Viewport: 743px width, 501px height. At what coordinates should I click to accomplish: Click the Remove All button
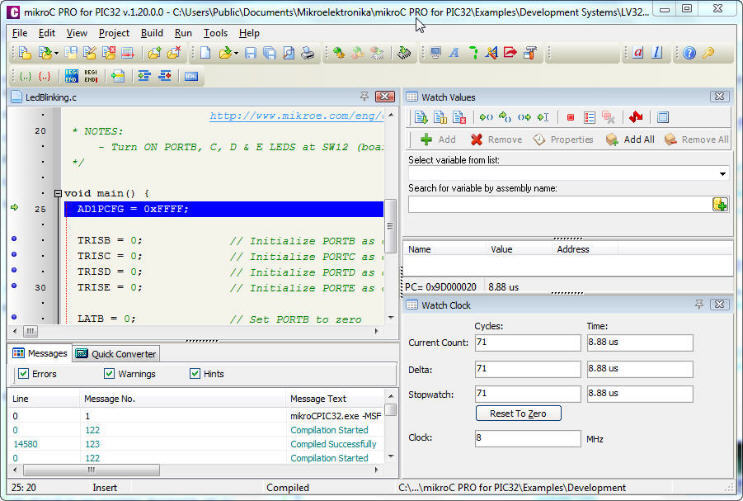click(696, 139)
